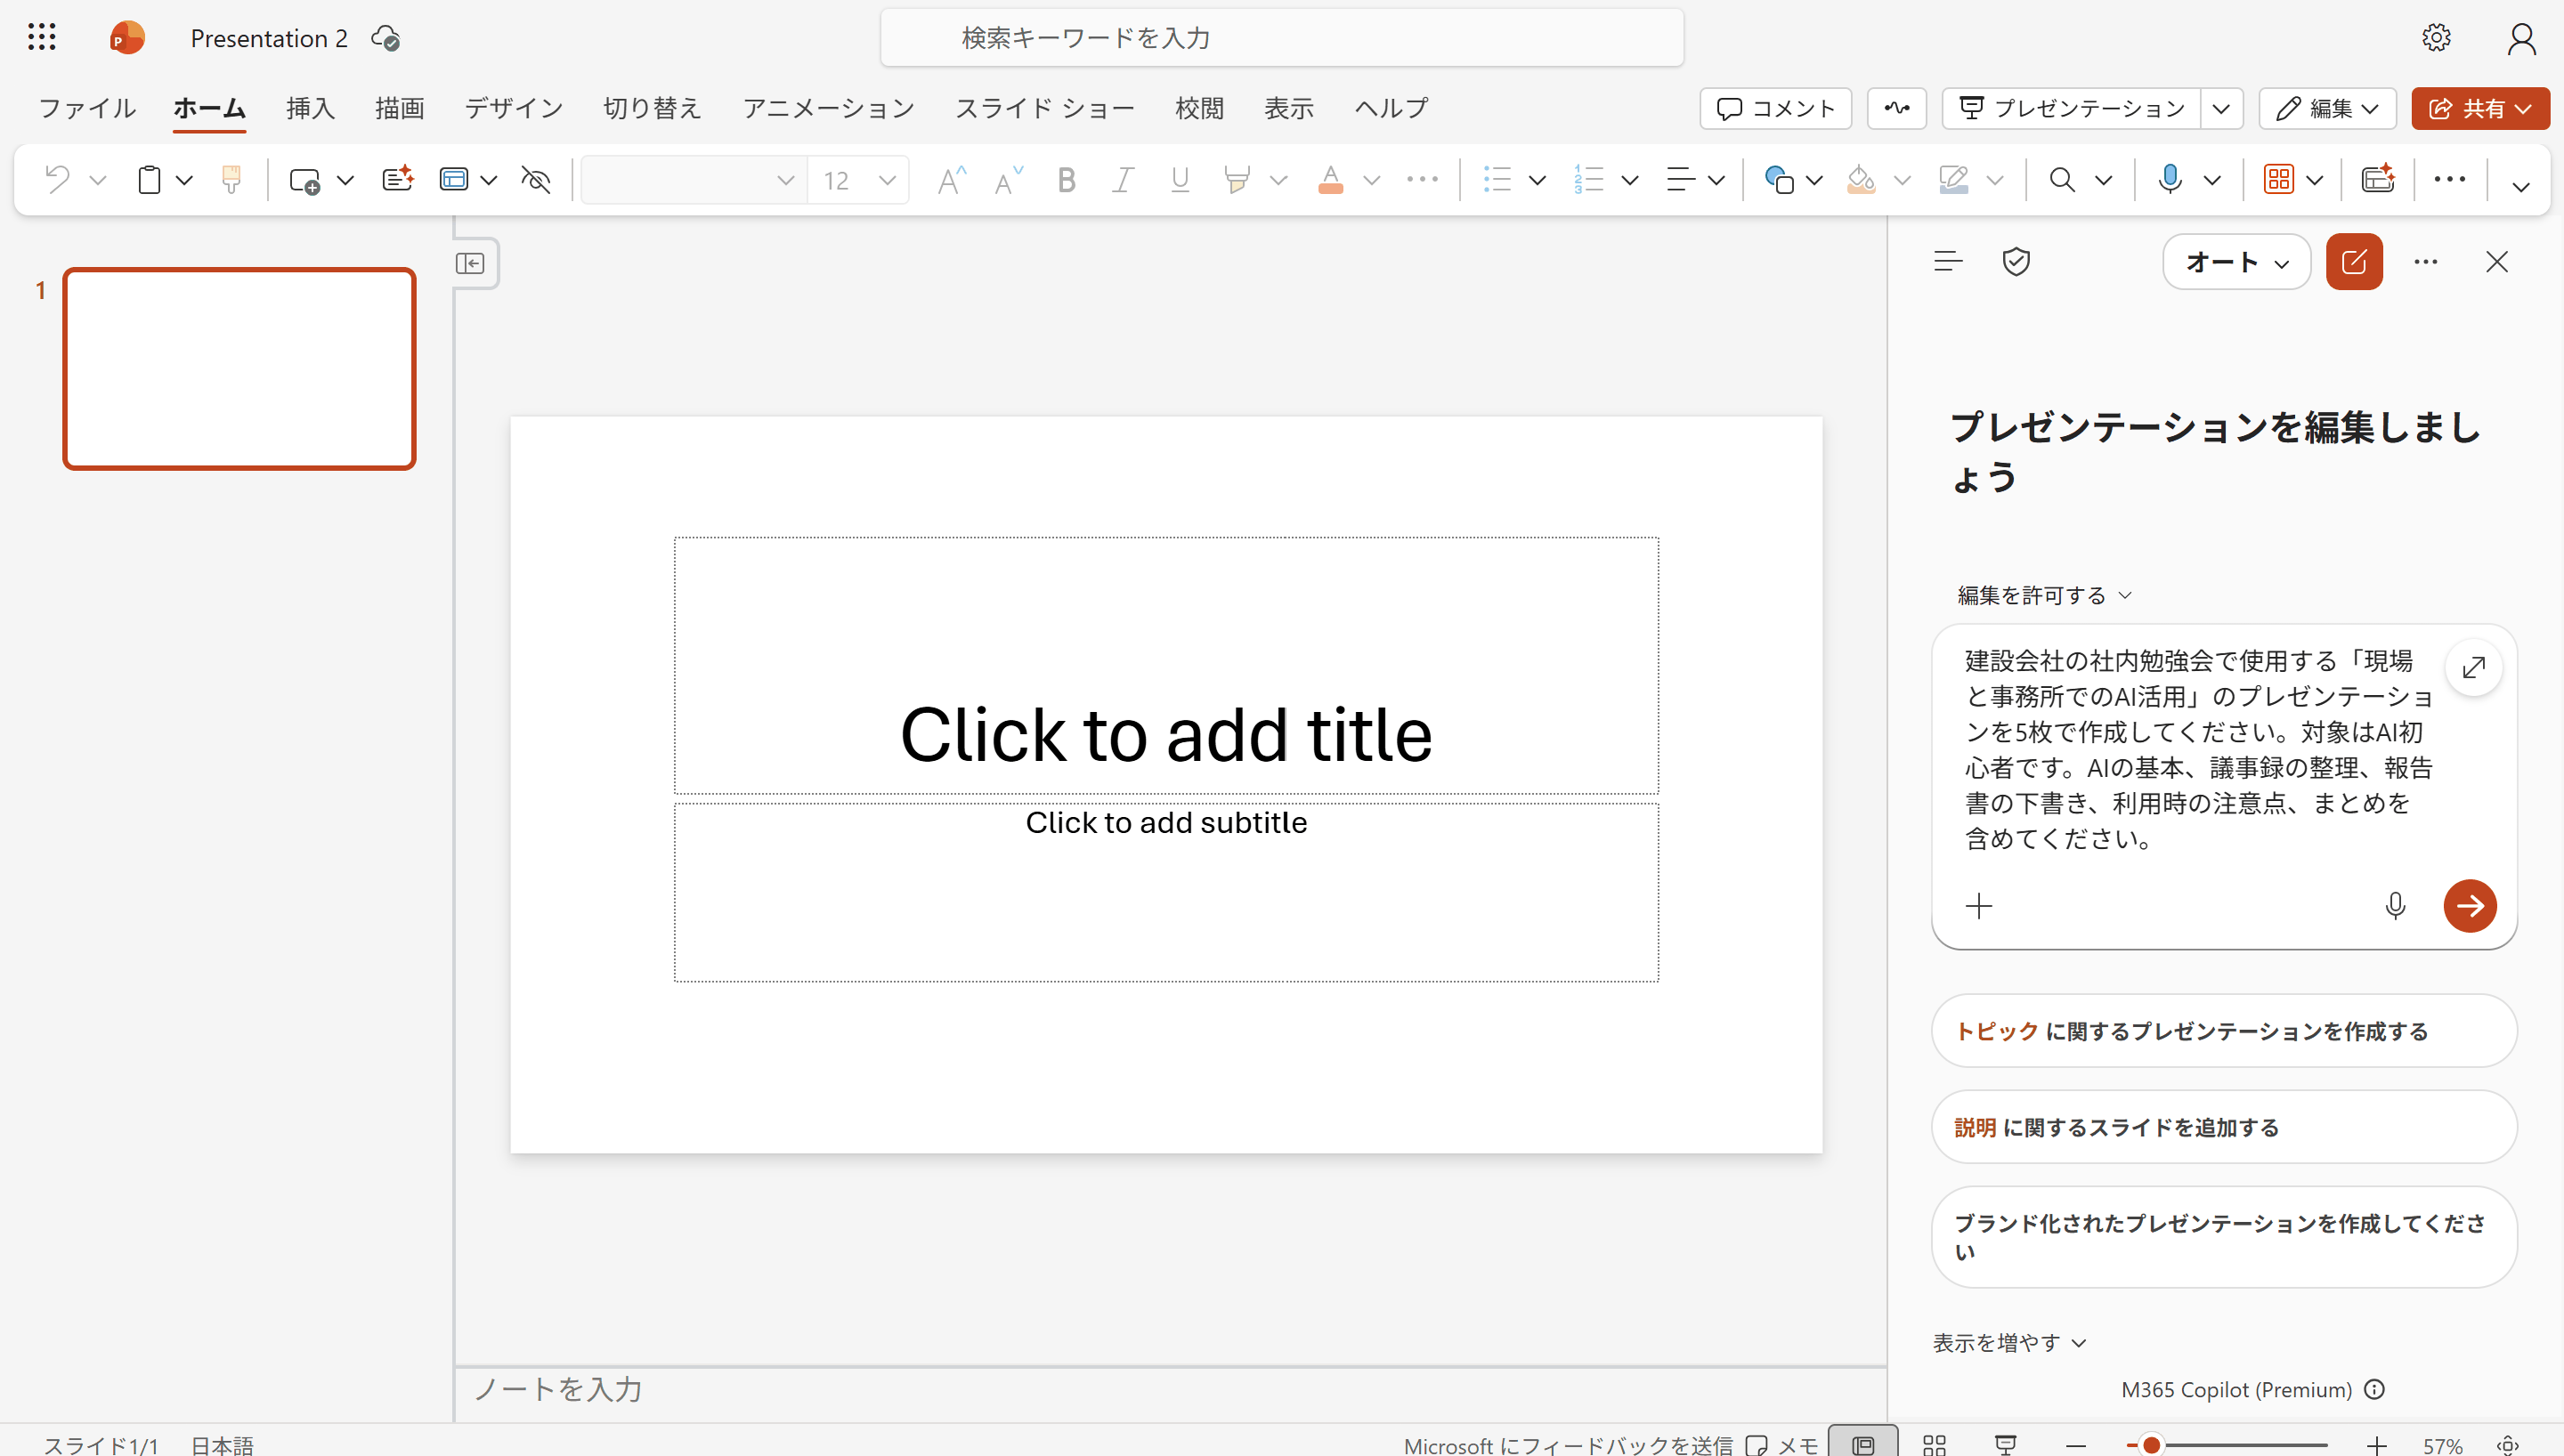The image size is (2564, 1456).
Task: Open the オート mode dropdown
Action: [x=2236, y=262]
